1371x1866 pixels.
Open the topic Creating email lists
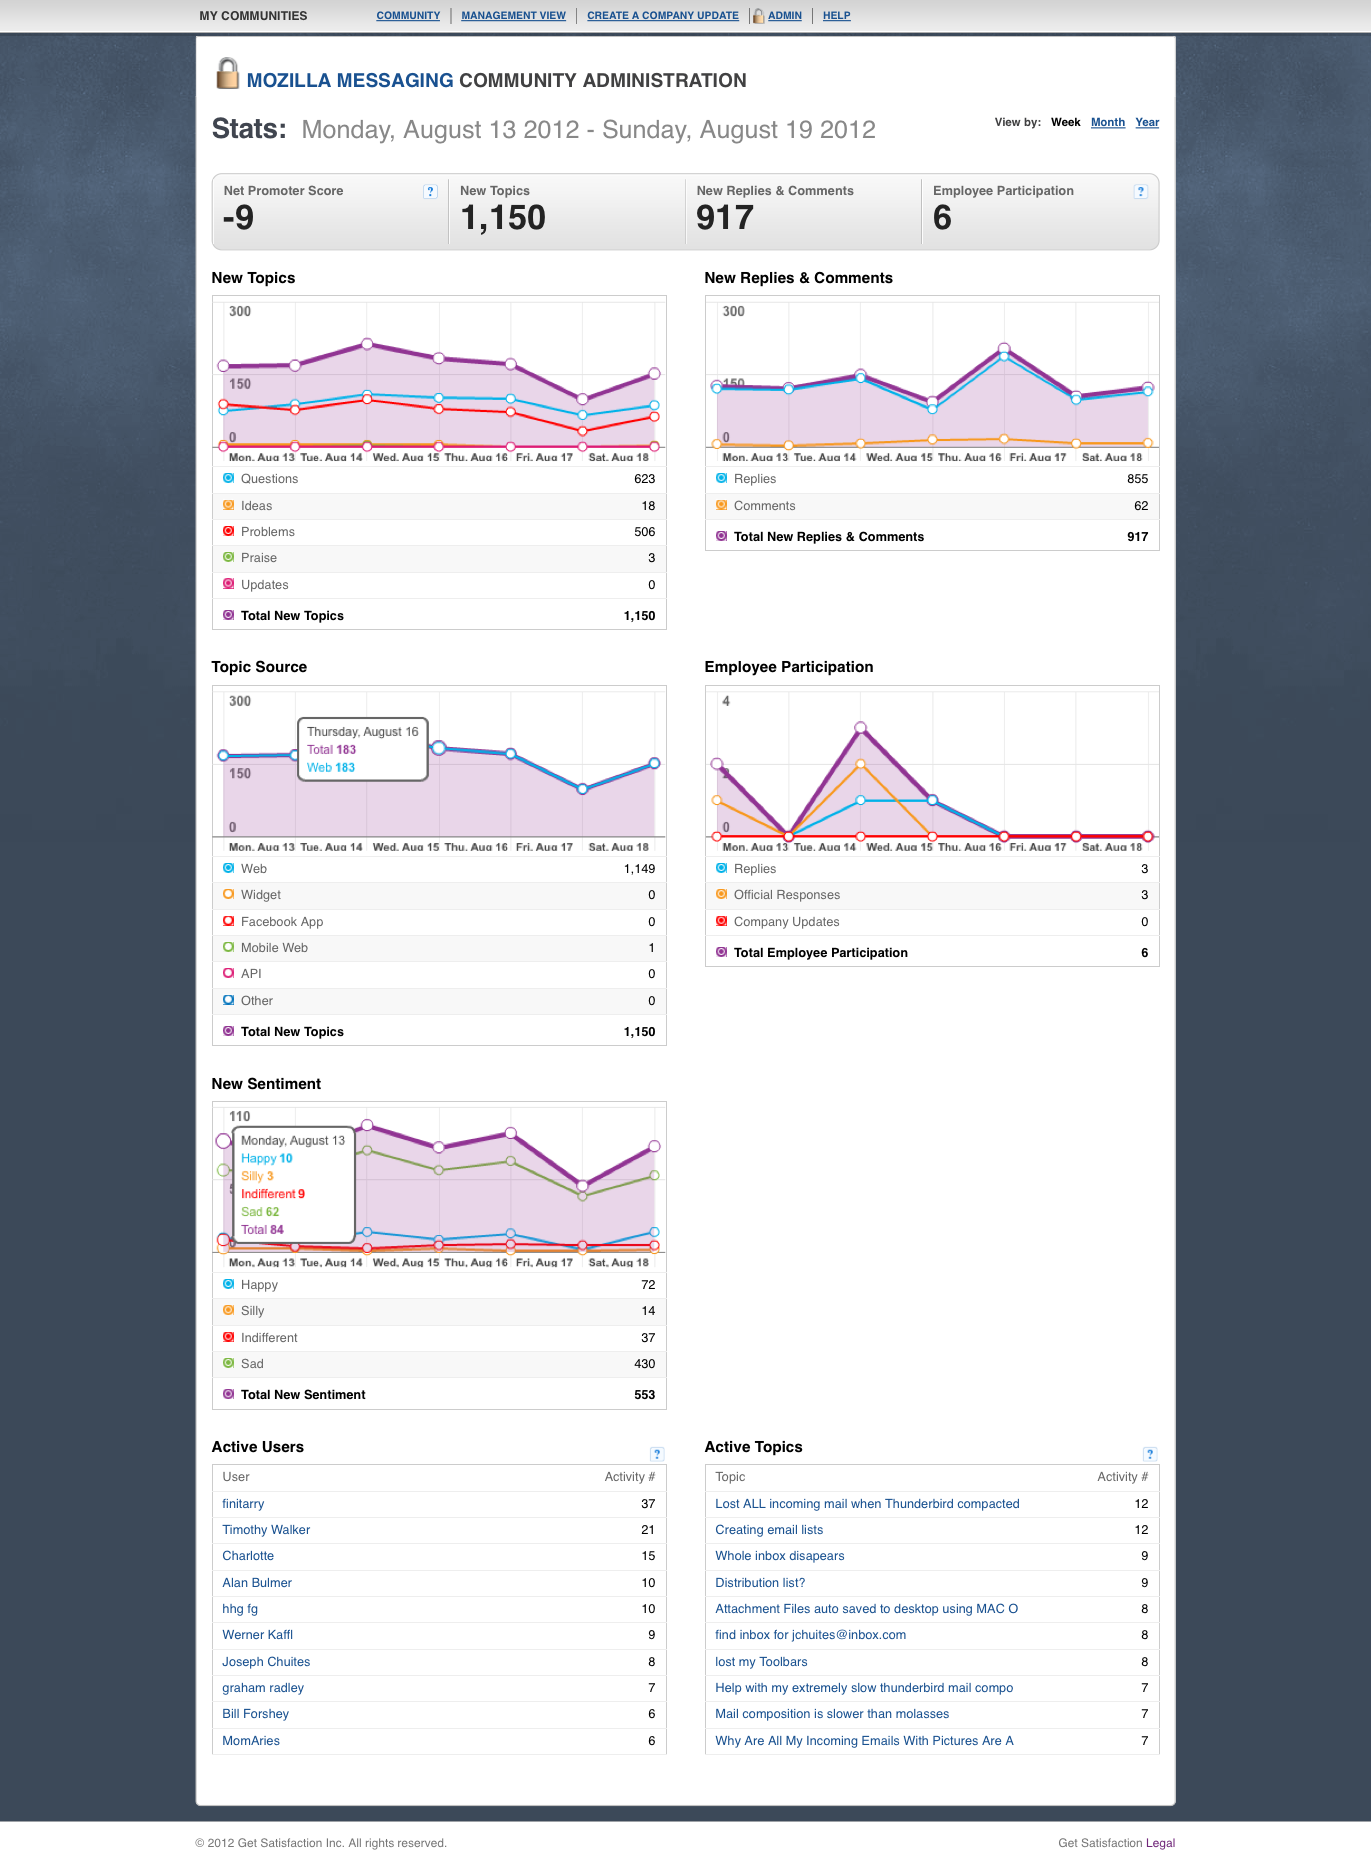click(769, 1530)
